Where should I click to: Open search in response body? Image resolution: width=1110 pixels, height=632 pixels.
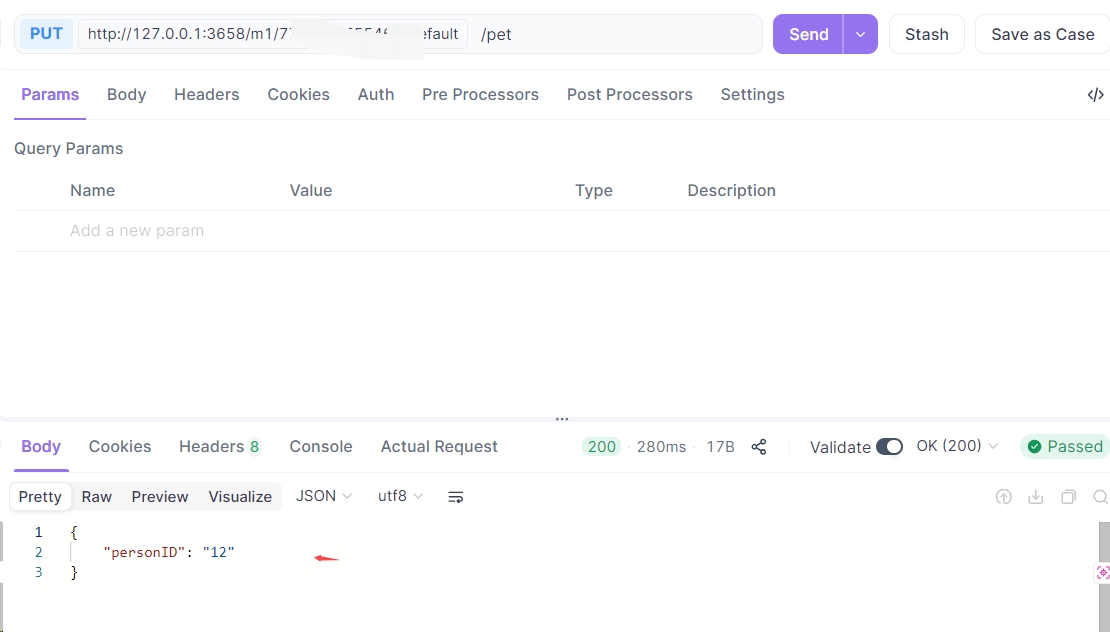coord(1100,497)
